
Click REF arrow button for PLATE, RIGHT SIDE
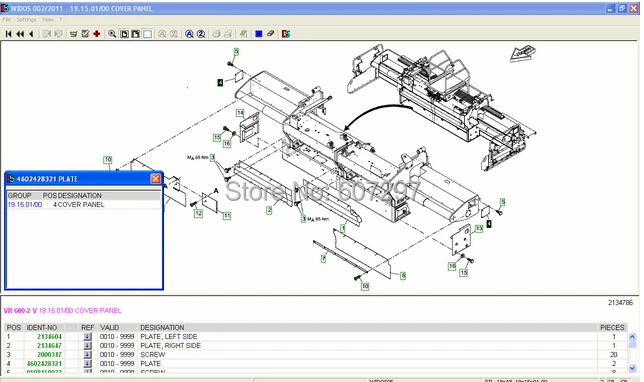(87, 345)
